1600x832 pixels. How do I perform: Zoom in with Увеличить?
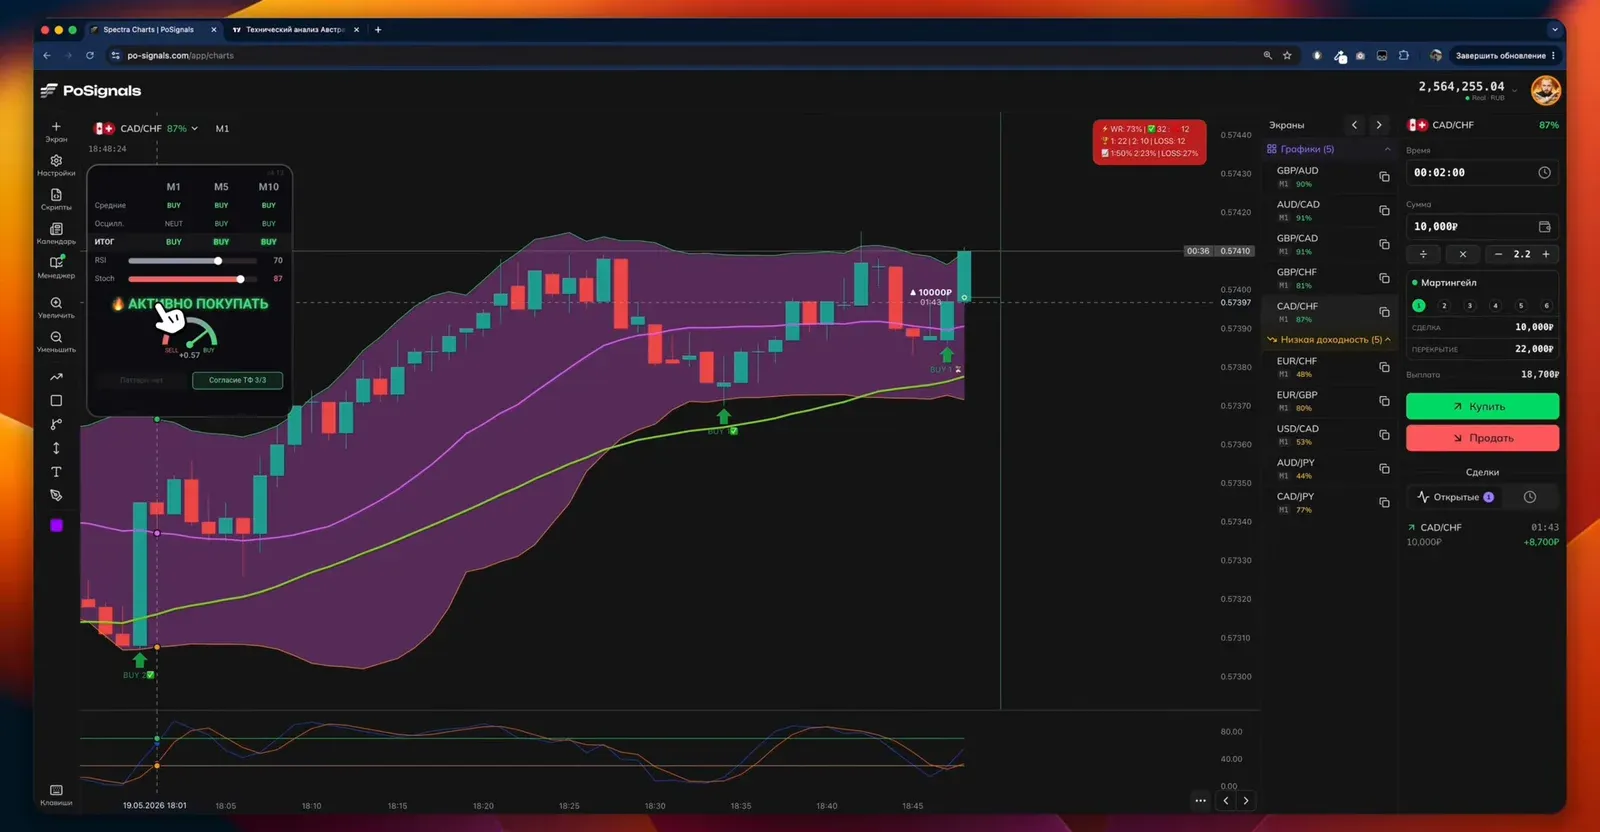(56, 307)
